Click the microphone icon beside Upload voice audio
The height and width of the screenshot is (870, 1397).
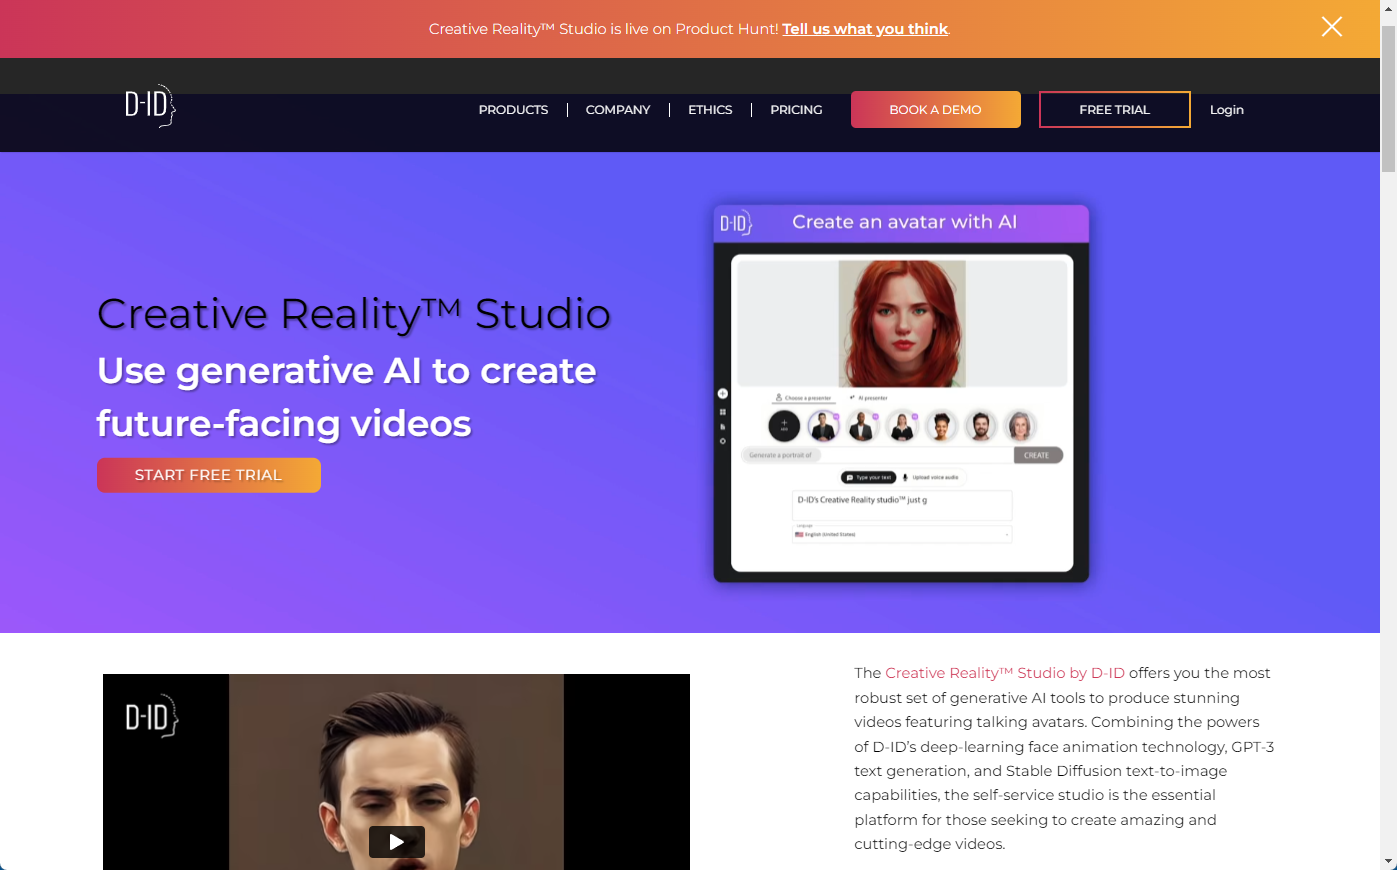tap(904, 477)
